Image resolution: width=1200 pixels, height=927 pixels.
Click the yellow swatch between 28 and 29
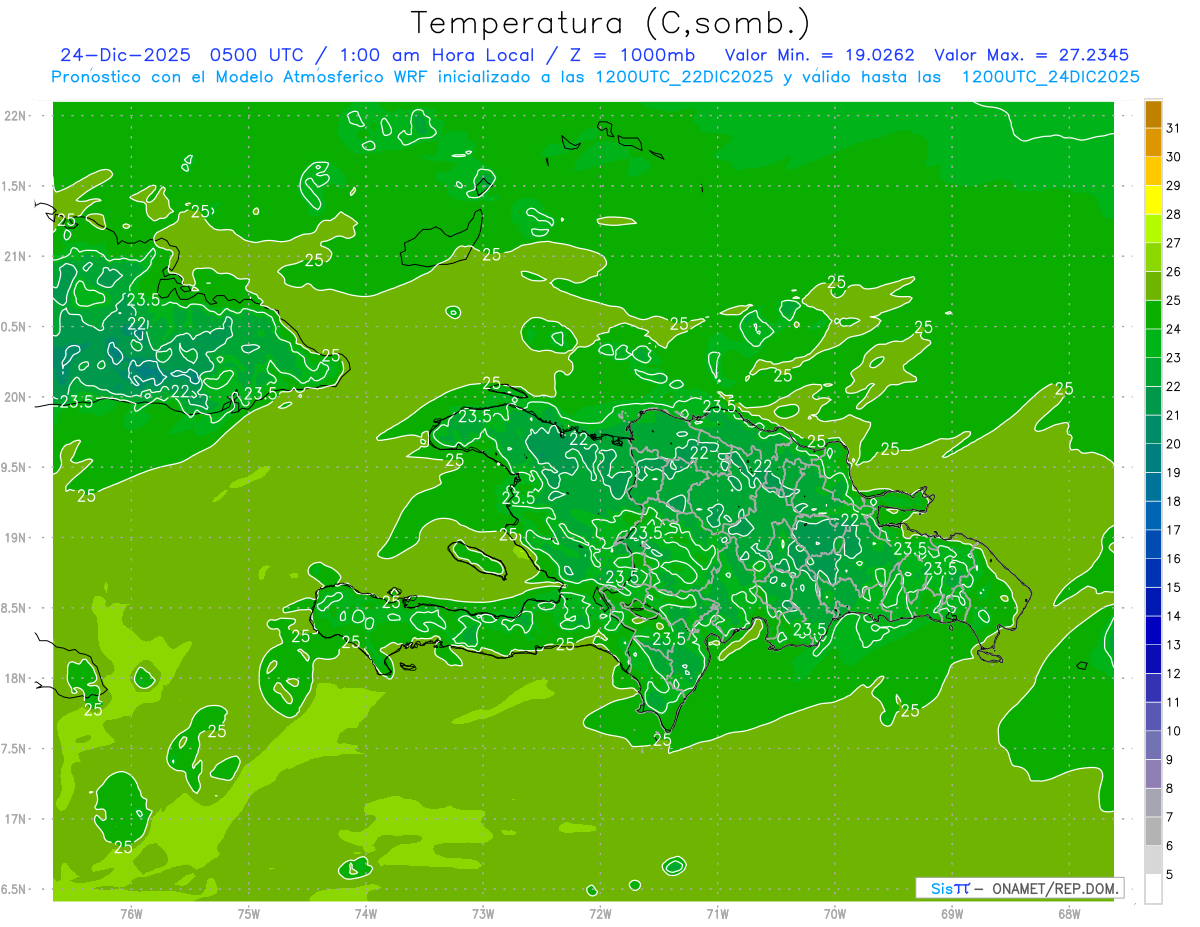pos(1153,200)
